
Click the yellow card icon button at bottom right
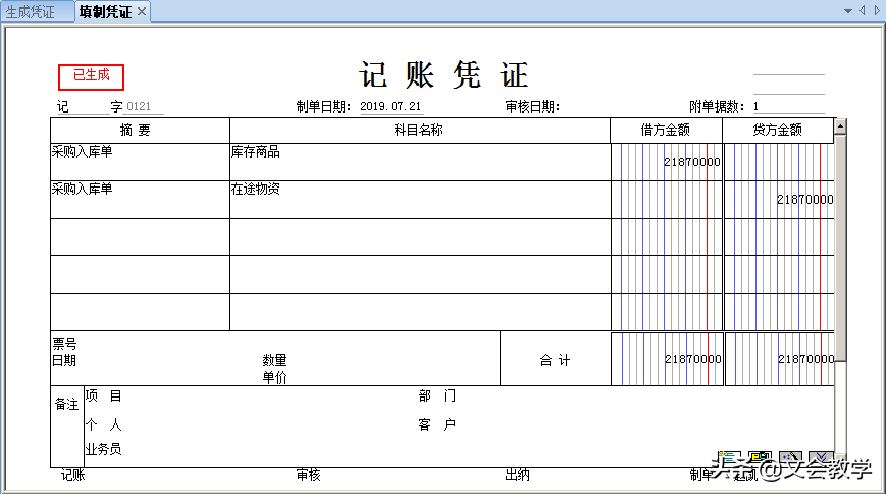pos(760,457)
